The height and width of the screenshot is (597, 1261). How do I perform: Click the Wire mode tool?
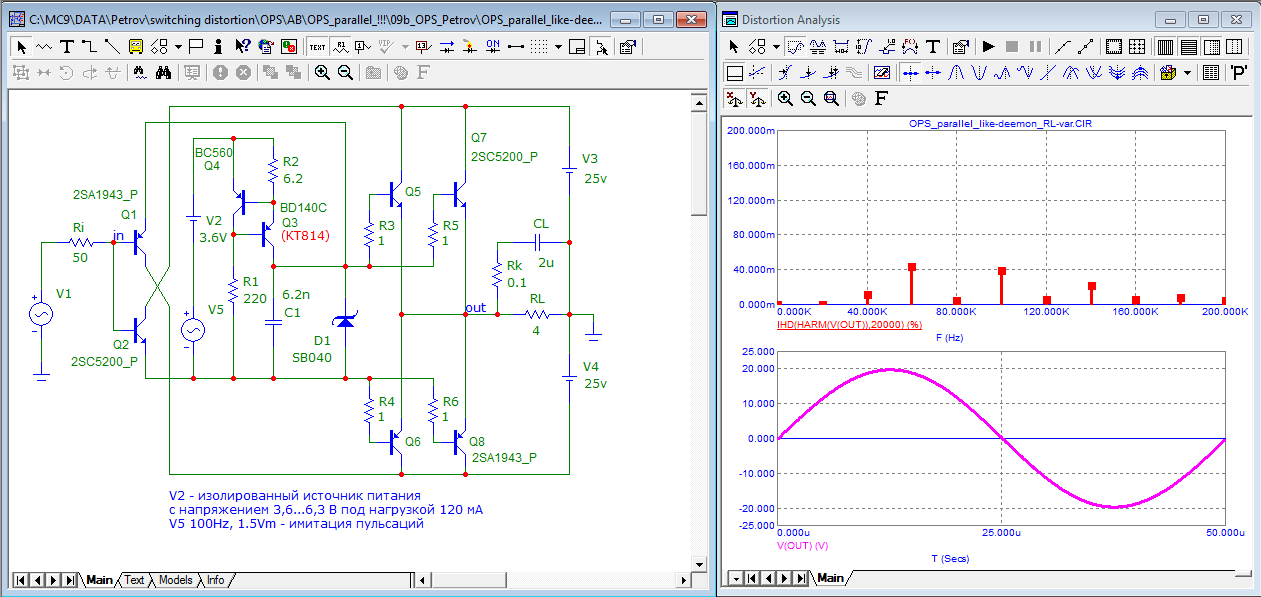point(88,46)
